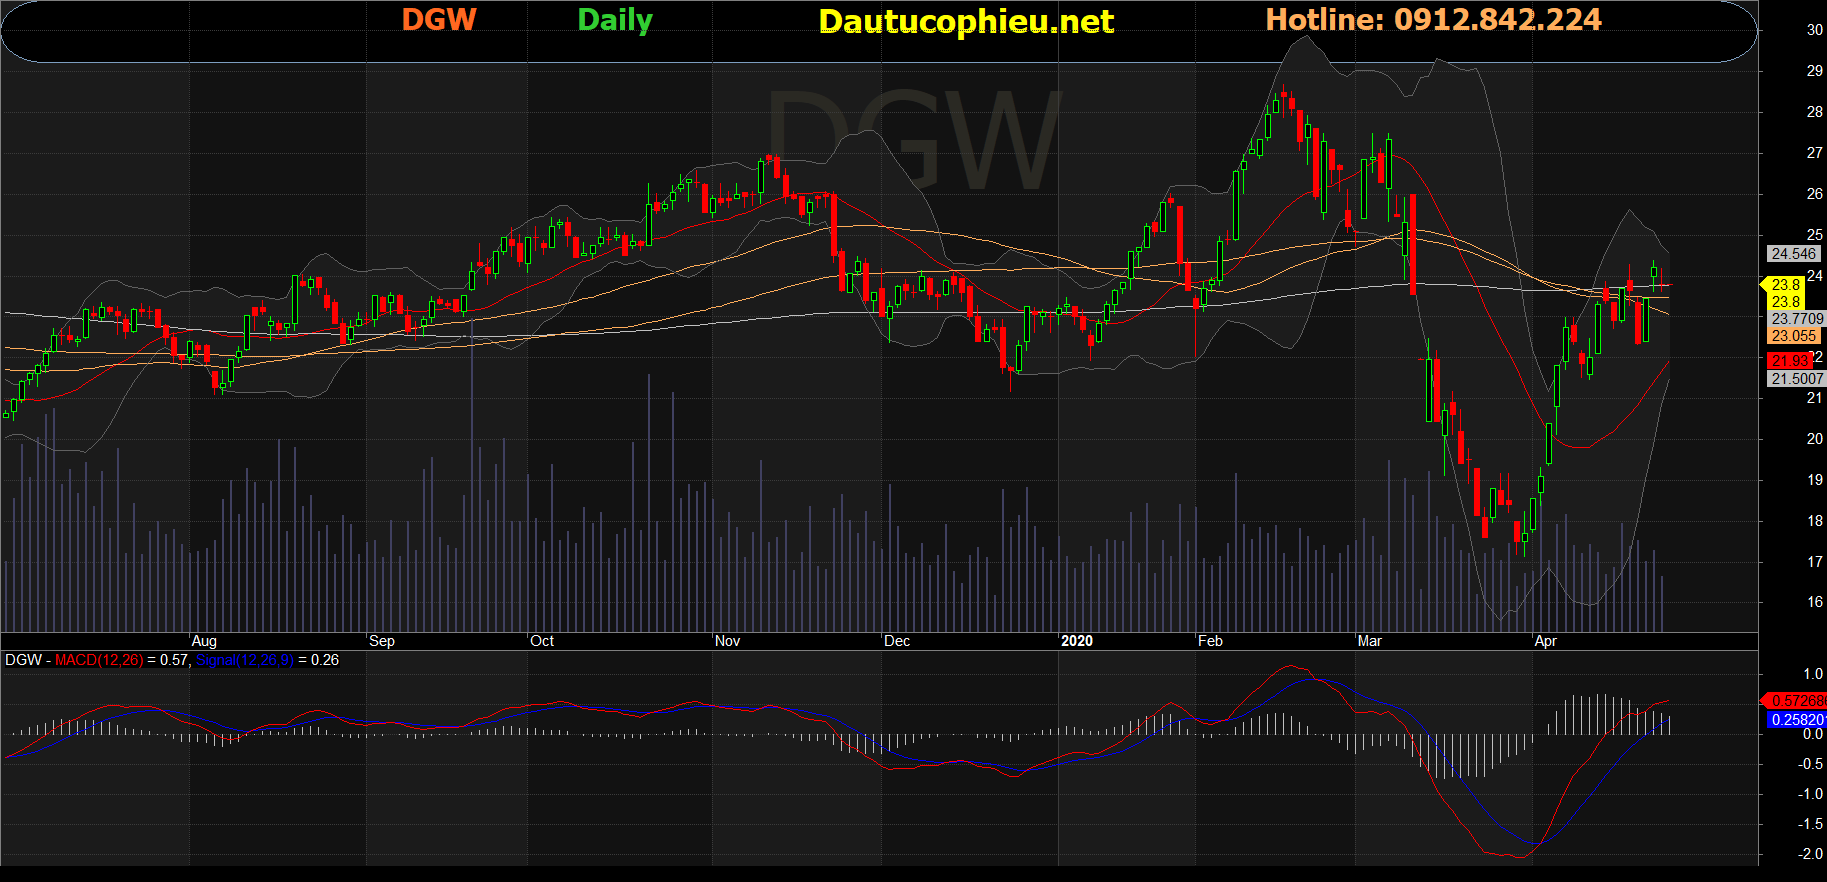Select the 24.546 gray price tag
Image resolution: width=1827 pixels, height=882 pixels.
[x=1794, y=254]
